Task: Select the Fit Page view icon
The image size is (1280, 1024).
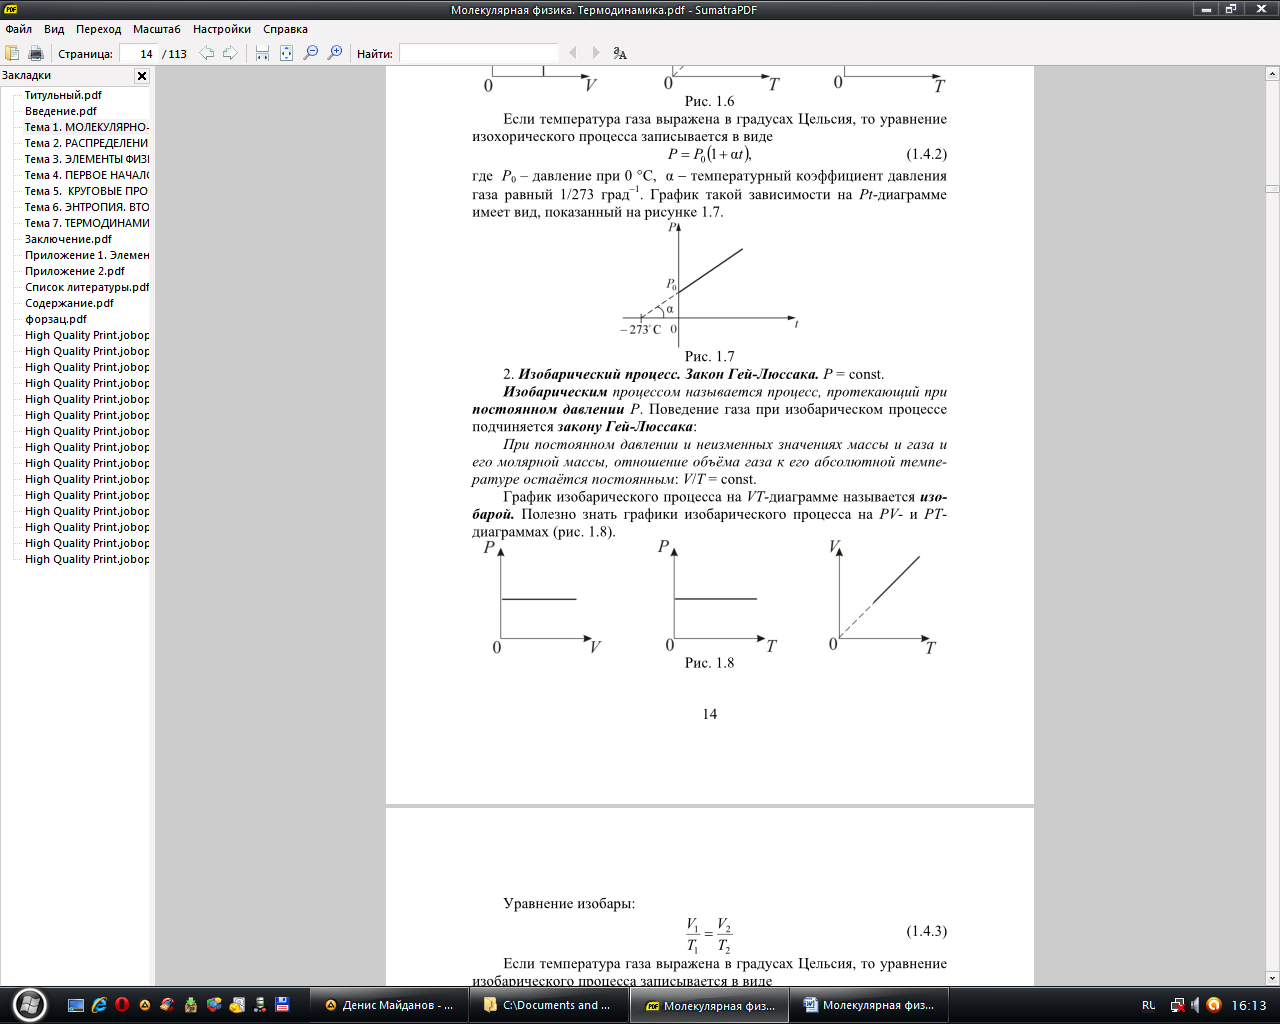Action: 286,53
